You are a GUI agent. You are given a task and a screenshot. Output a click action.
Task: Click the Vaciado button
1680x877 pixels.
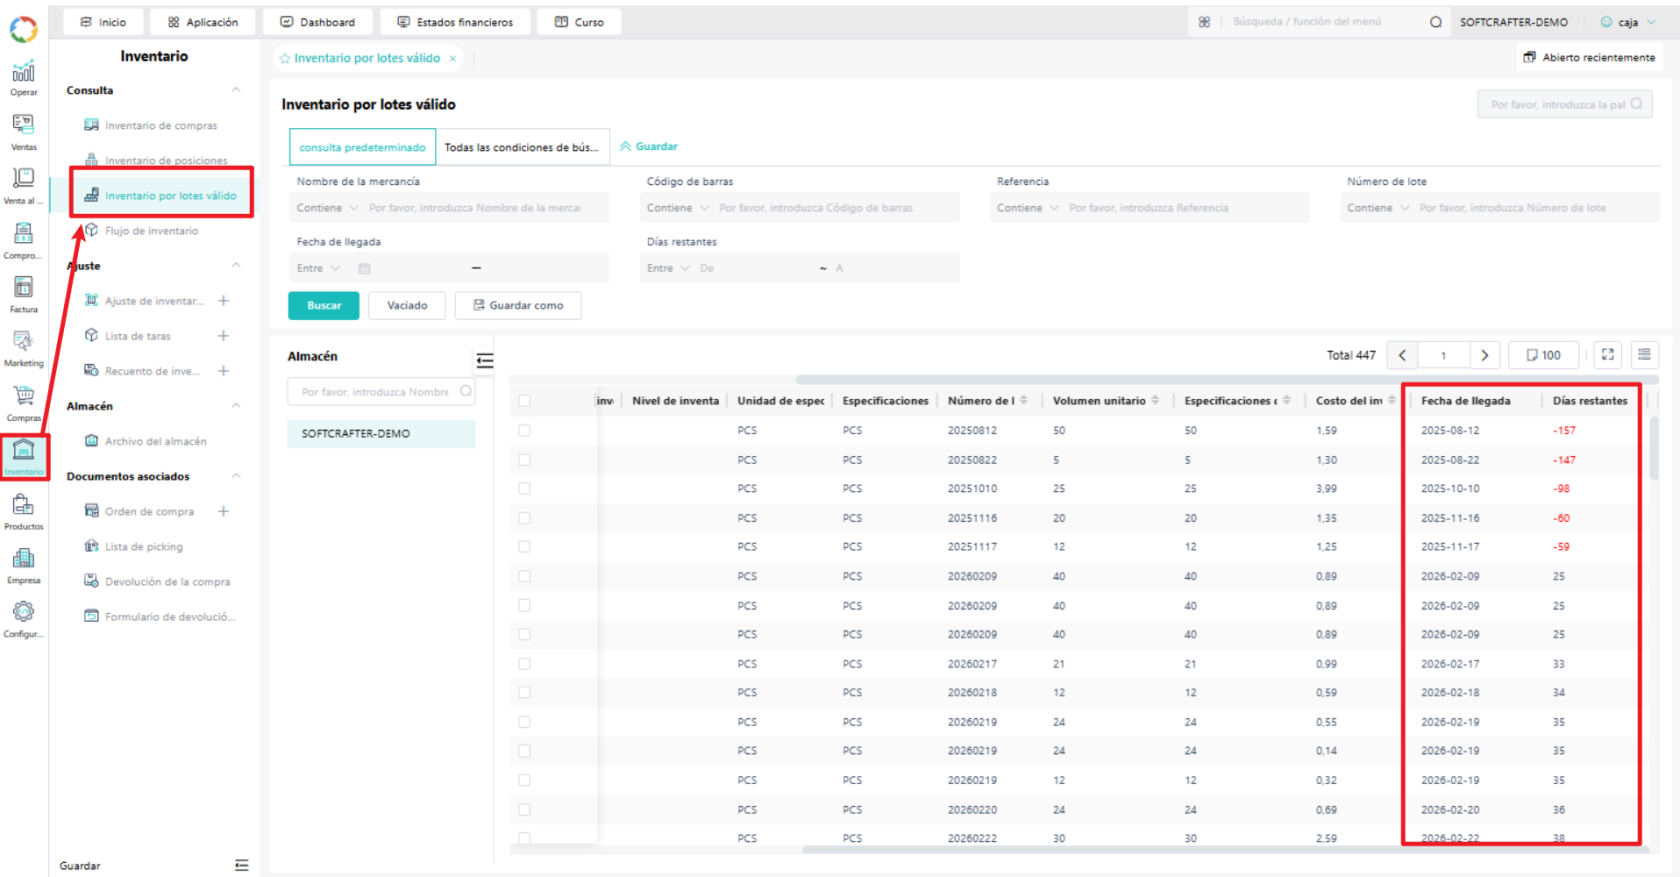coord(407,306)
